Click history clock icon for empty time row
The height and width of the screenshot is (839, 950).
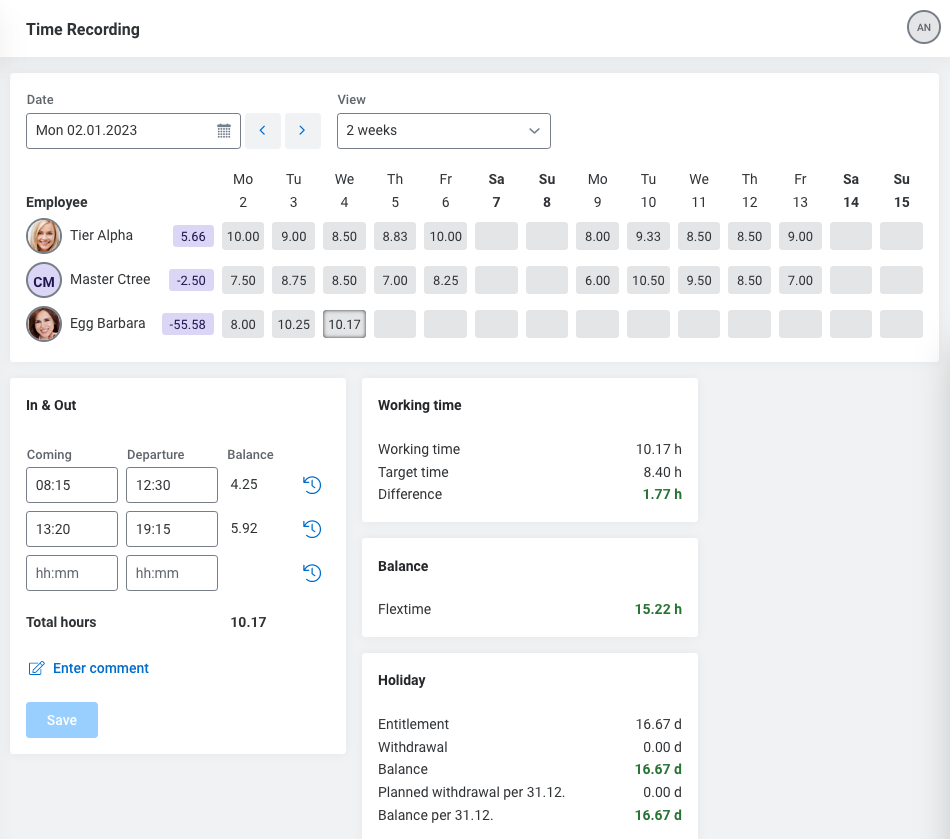312,573
